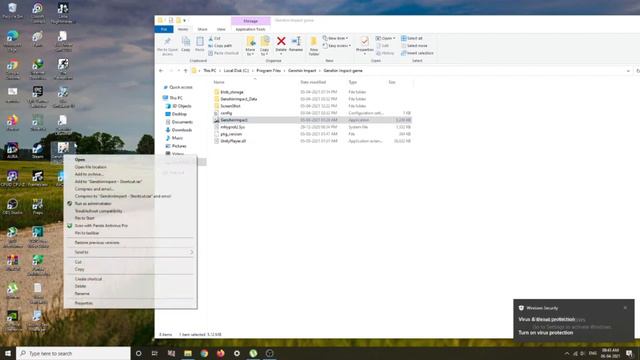
Task: Click Local Disk (C:) in address path
Action: [236, 71]
